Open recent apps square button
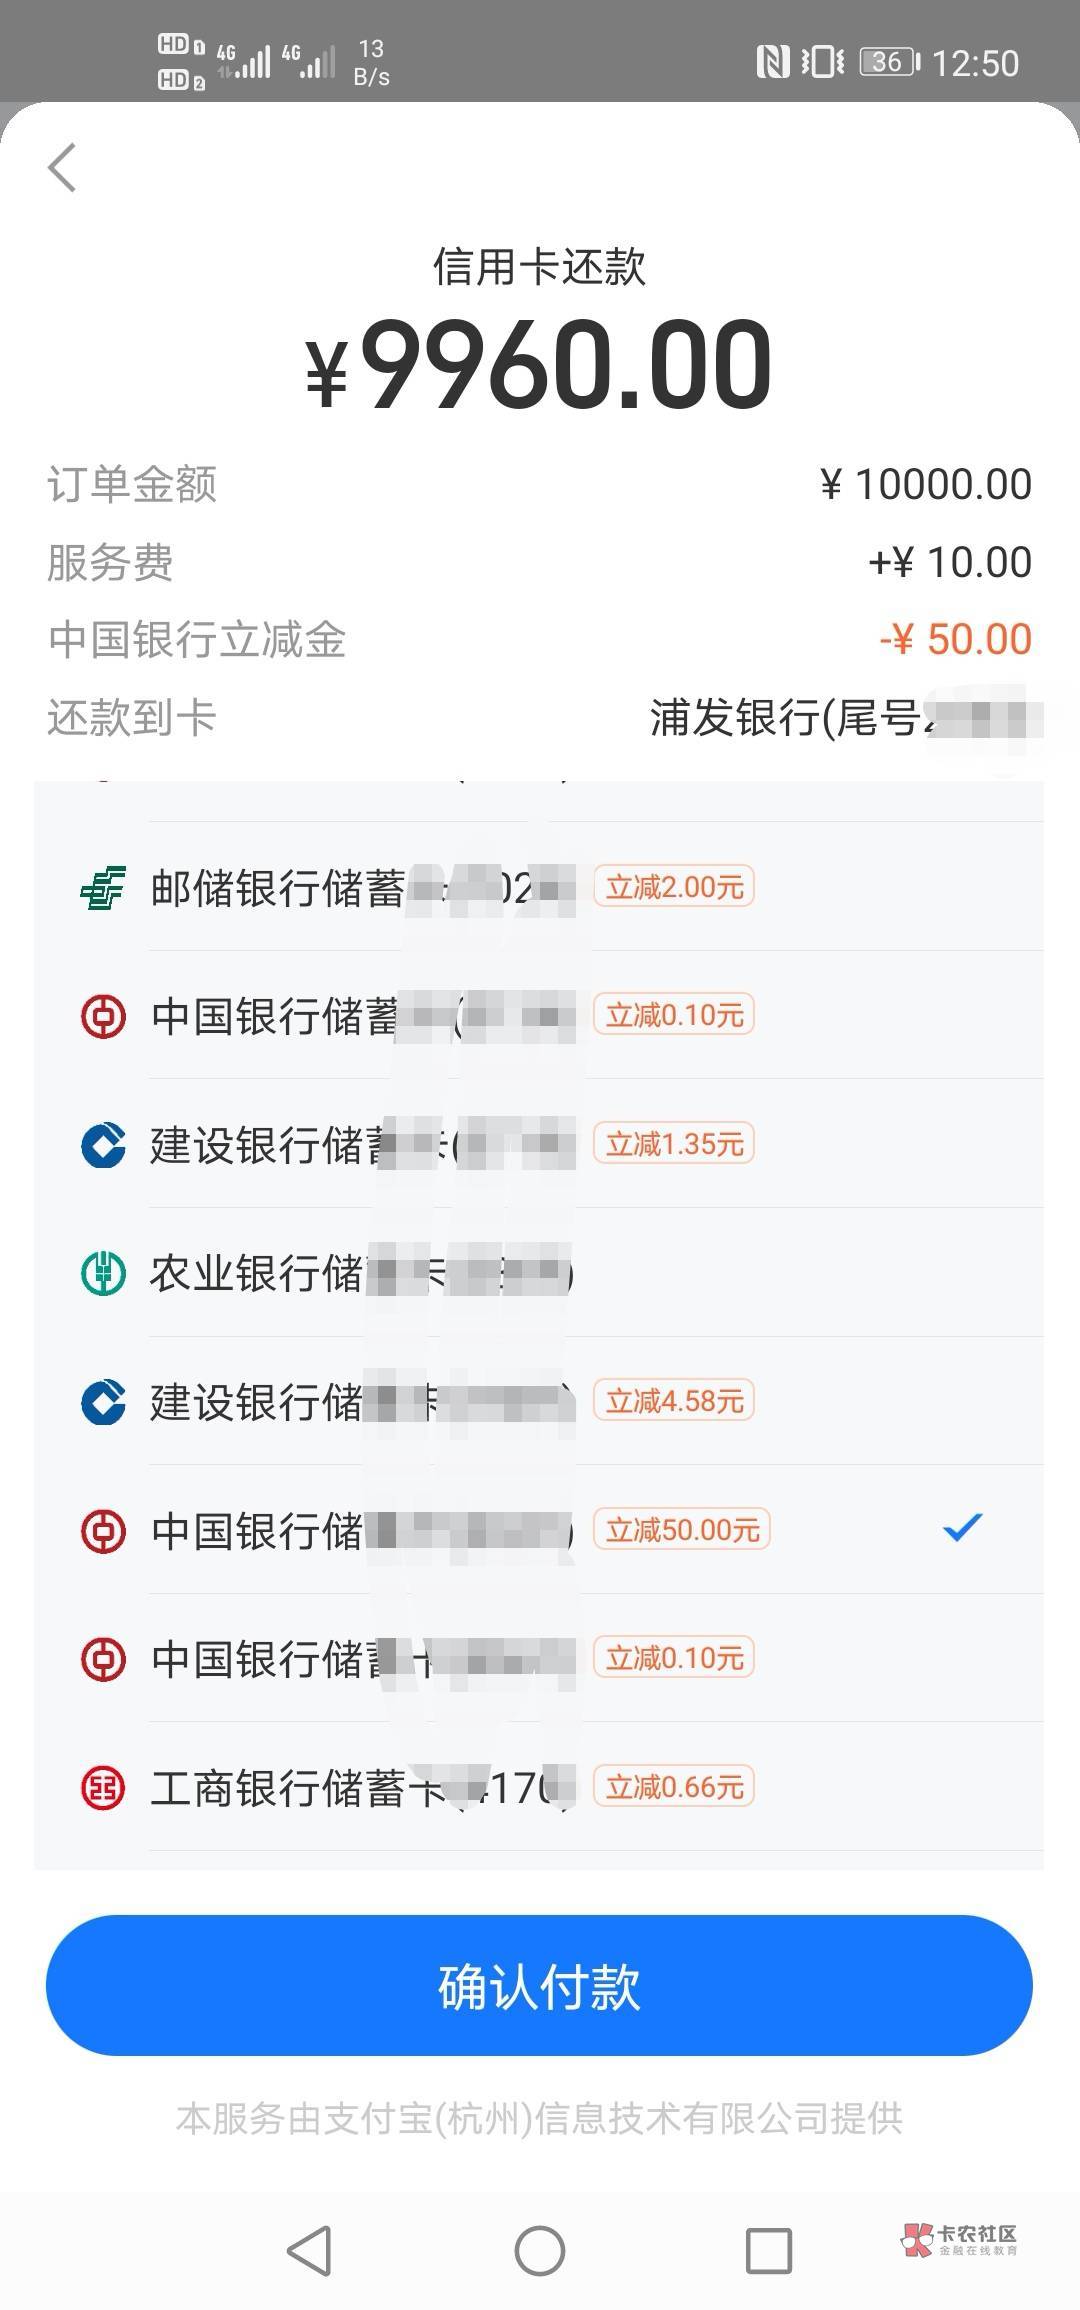The image size is (1080, 2310). (769, 2250)
